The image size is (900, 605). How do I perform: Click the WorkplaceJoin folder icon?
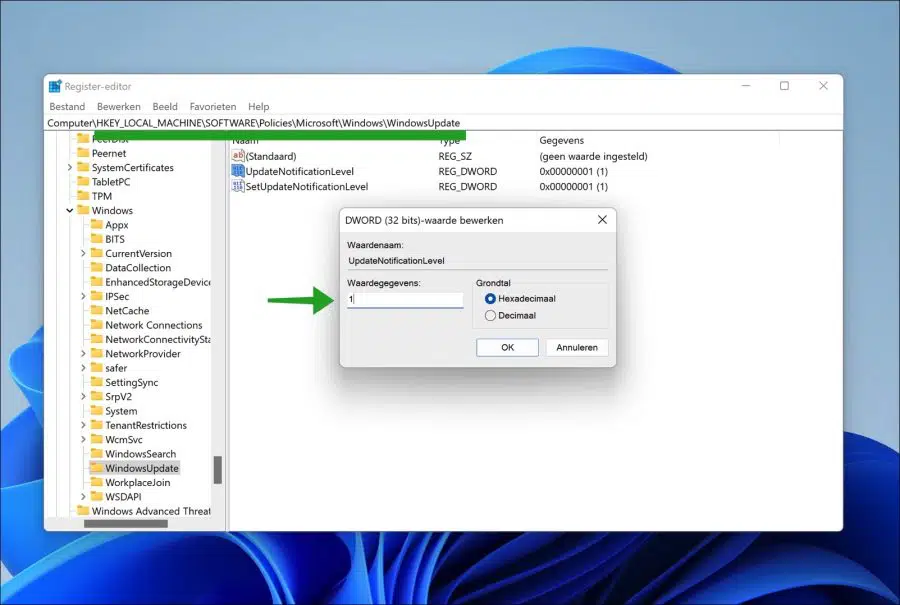[x=96, y=482]
